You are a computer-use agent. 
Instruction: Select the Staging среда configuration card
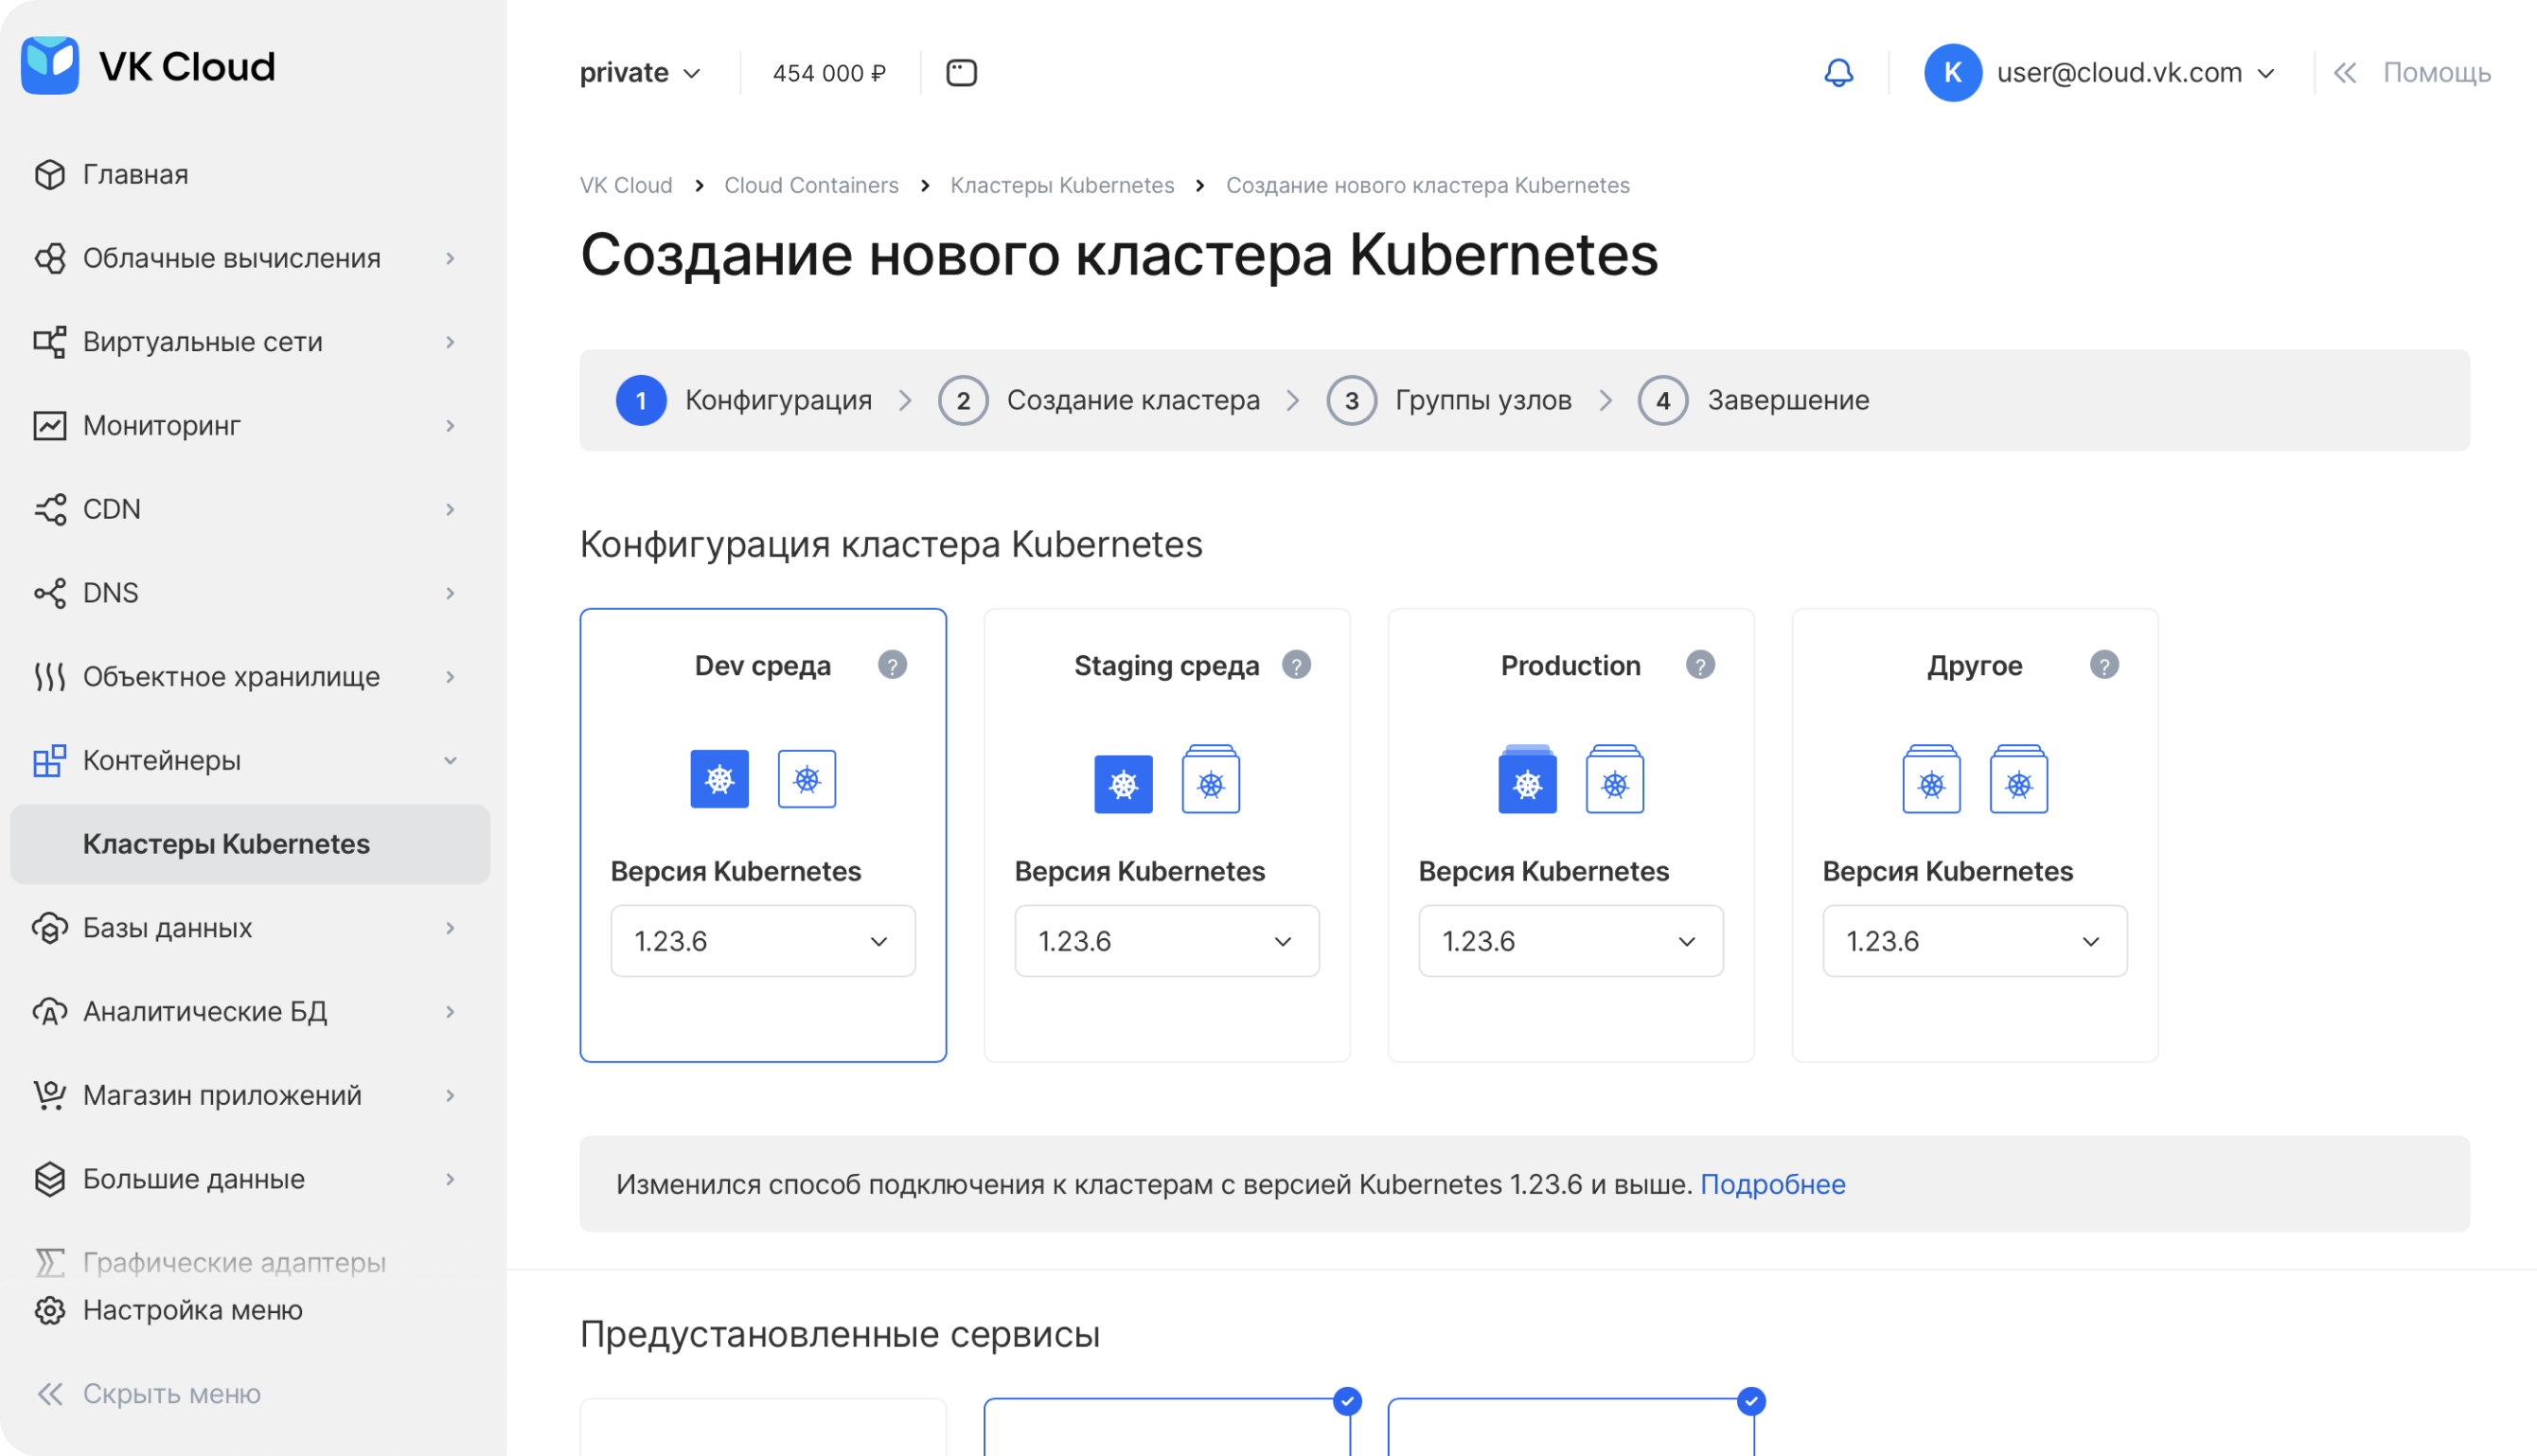pos(1167,835)
